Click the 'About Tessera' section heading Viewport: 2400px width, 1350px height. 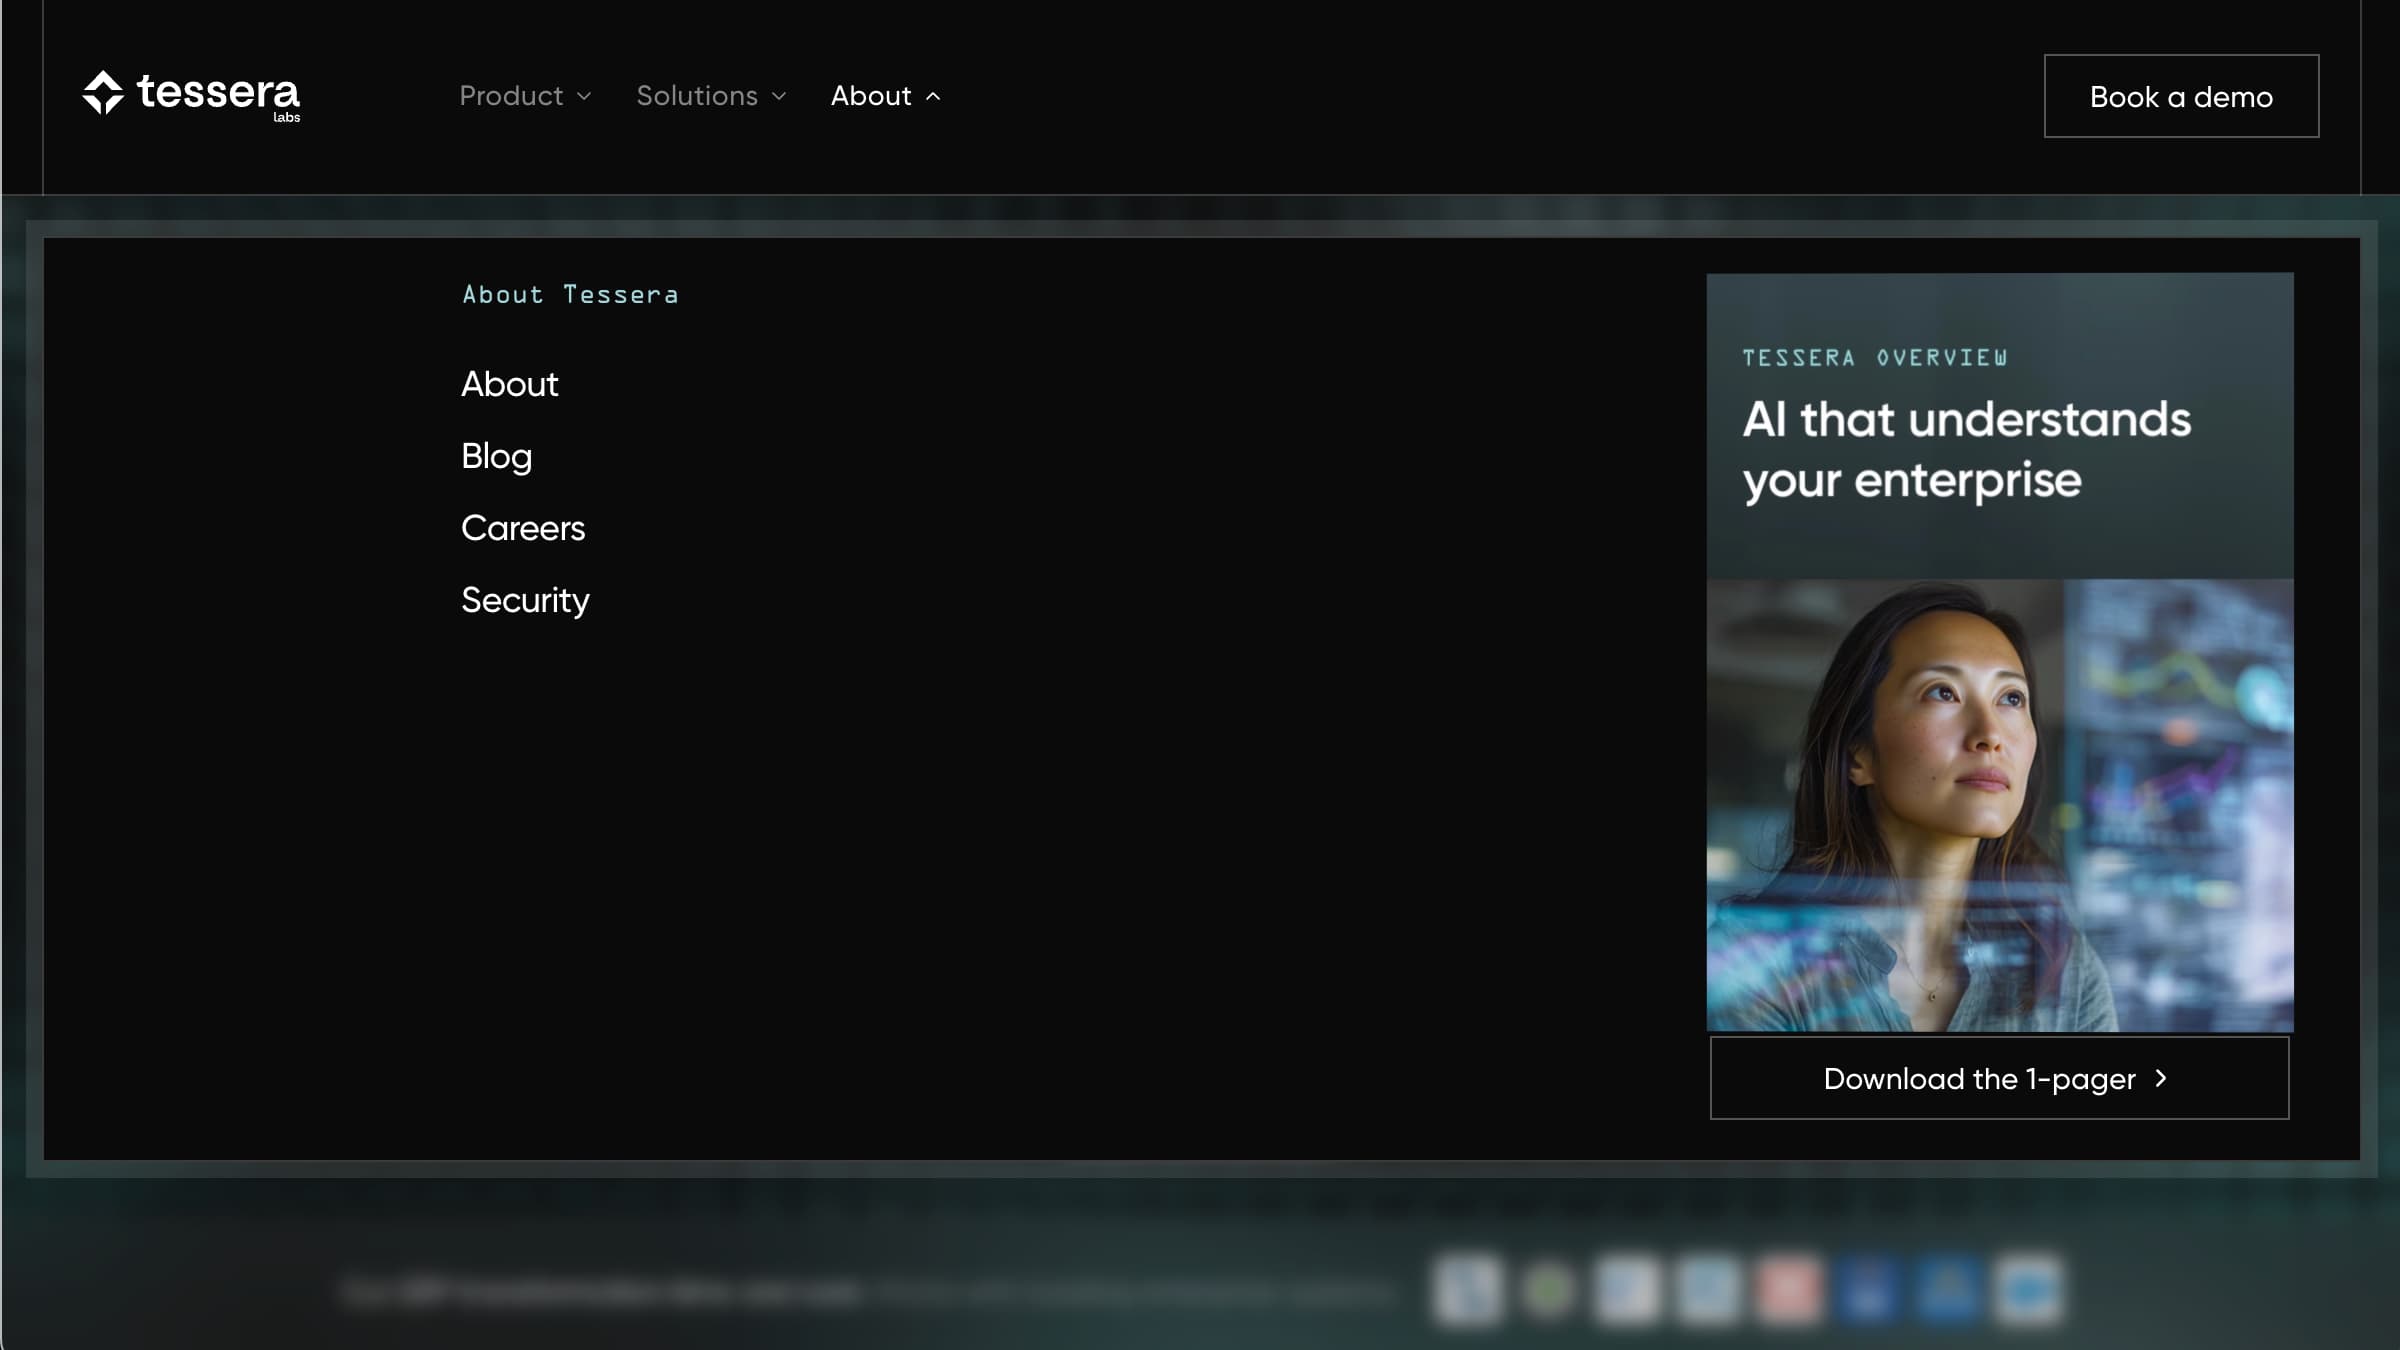570,295
